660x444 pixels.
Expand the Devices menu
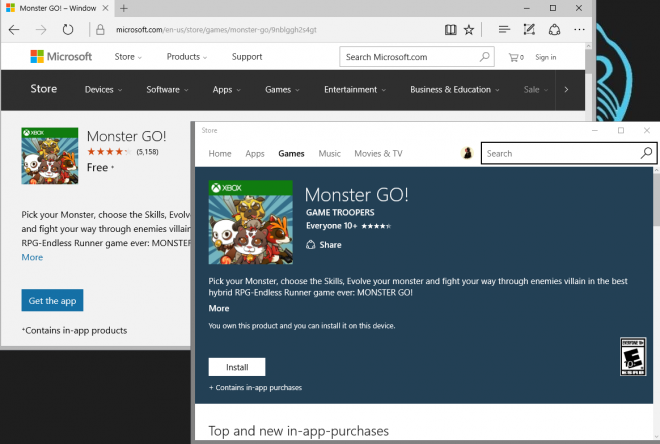(103, 90)
